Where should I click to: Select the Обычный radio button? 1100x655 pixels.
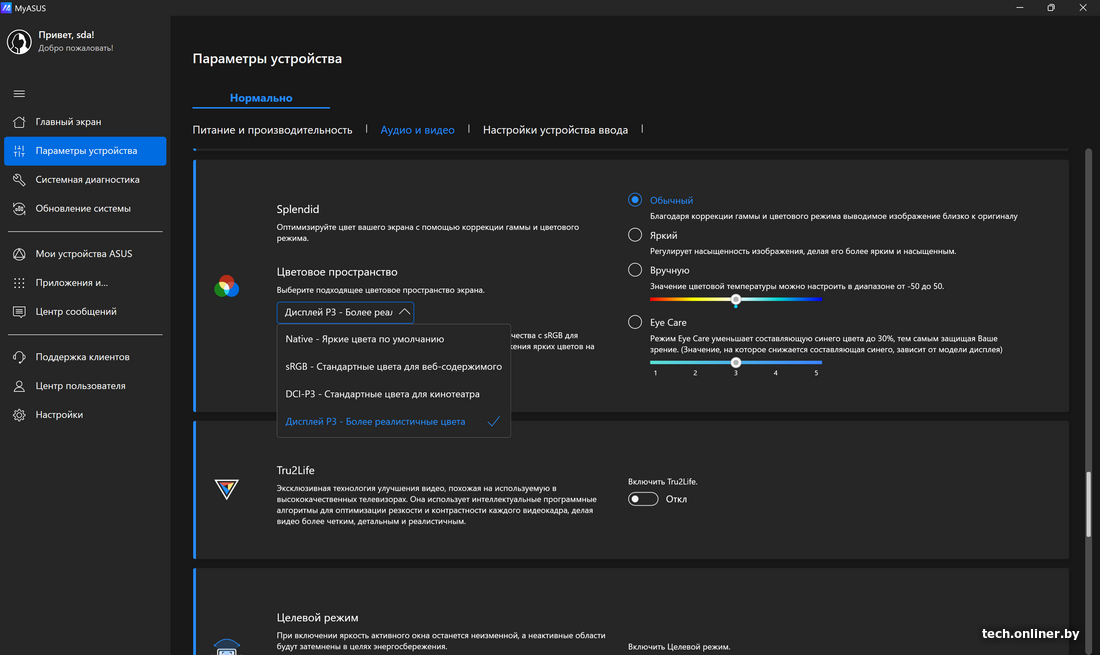tap(635, 200)
